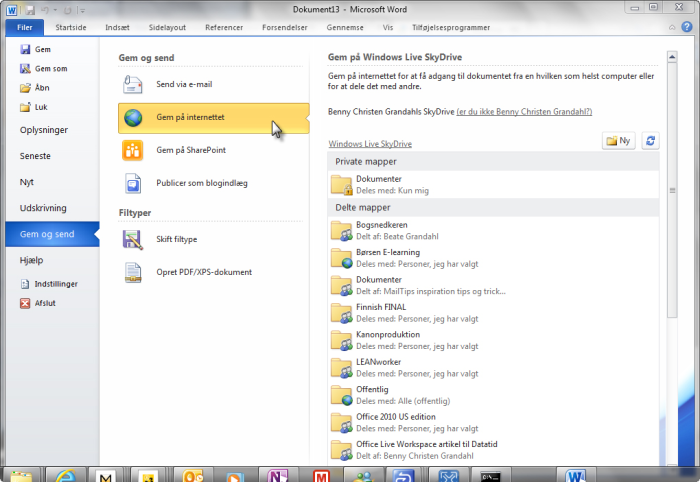The image size is (700, 482).
Task: Switch to the Forsendelser tab
Action: (x=285, y=27)
